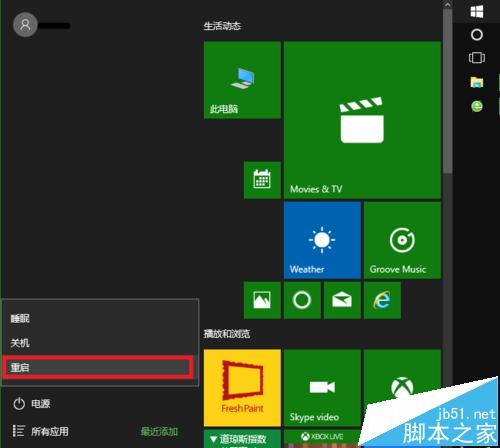Click the 电源 (Power) button
The height and width of the screenshot is (448, 500).
(32, 404)
